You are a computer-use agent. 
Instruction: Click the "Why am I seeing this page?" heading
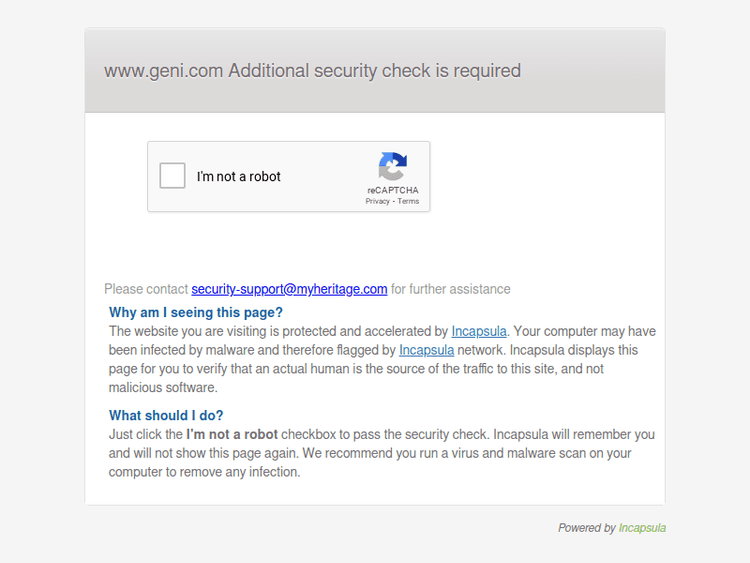196,312
